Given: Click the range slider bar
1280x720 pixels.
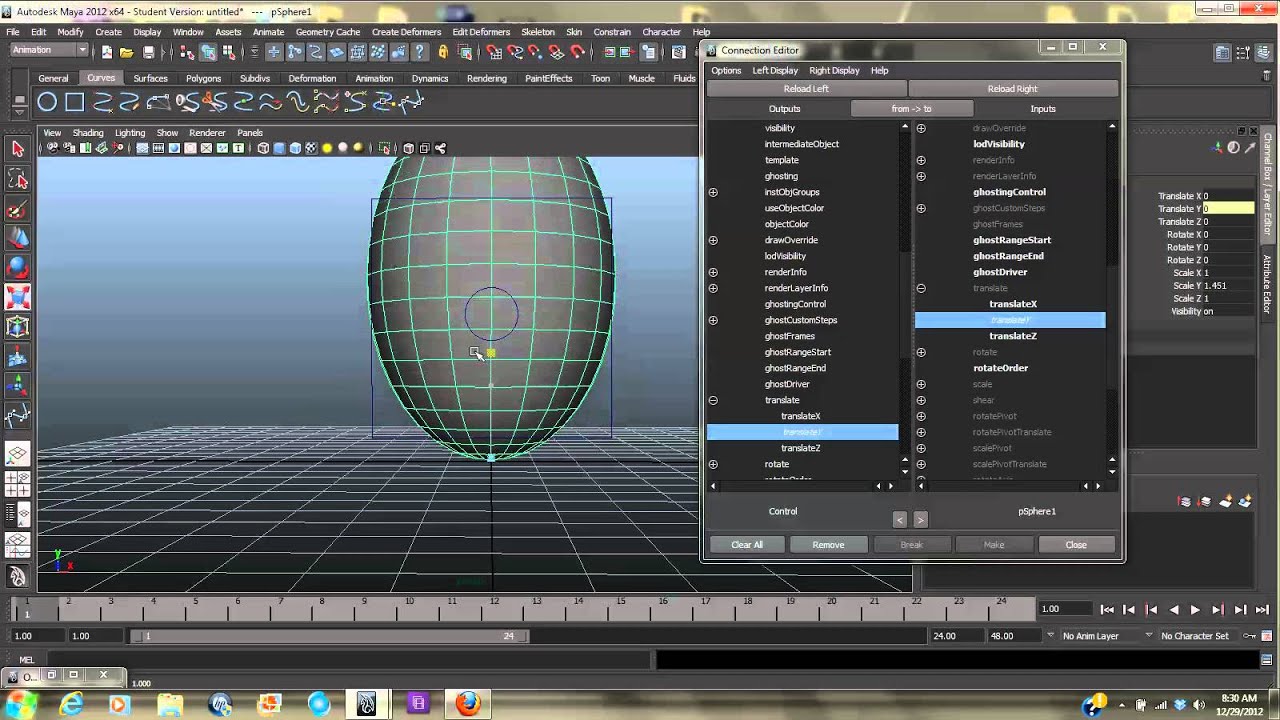Looking at the screenshot, I should [x=328, y=636].
